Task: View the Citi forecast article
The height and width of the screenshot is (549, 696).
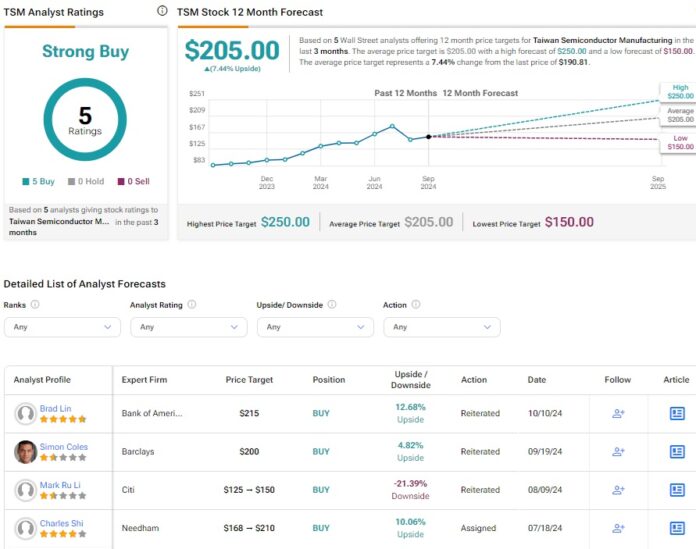Action: click(677, 490)
